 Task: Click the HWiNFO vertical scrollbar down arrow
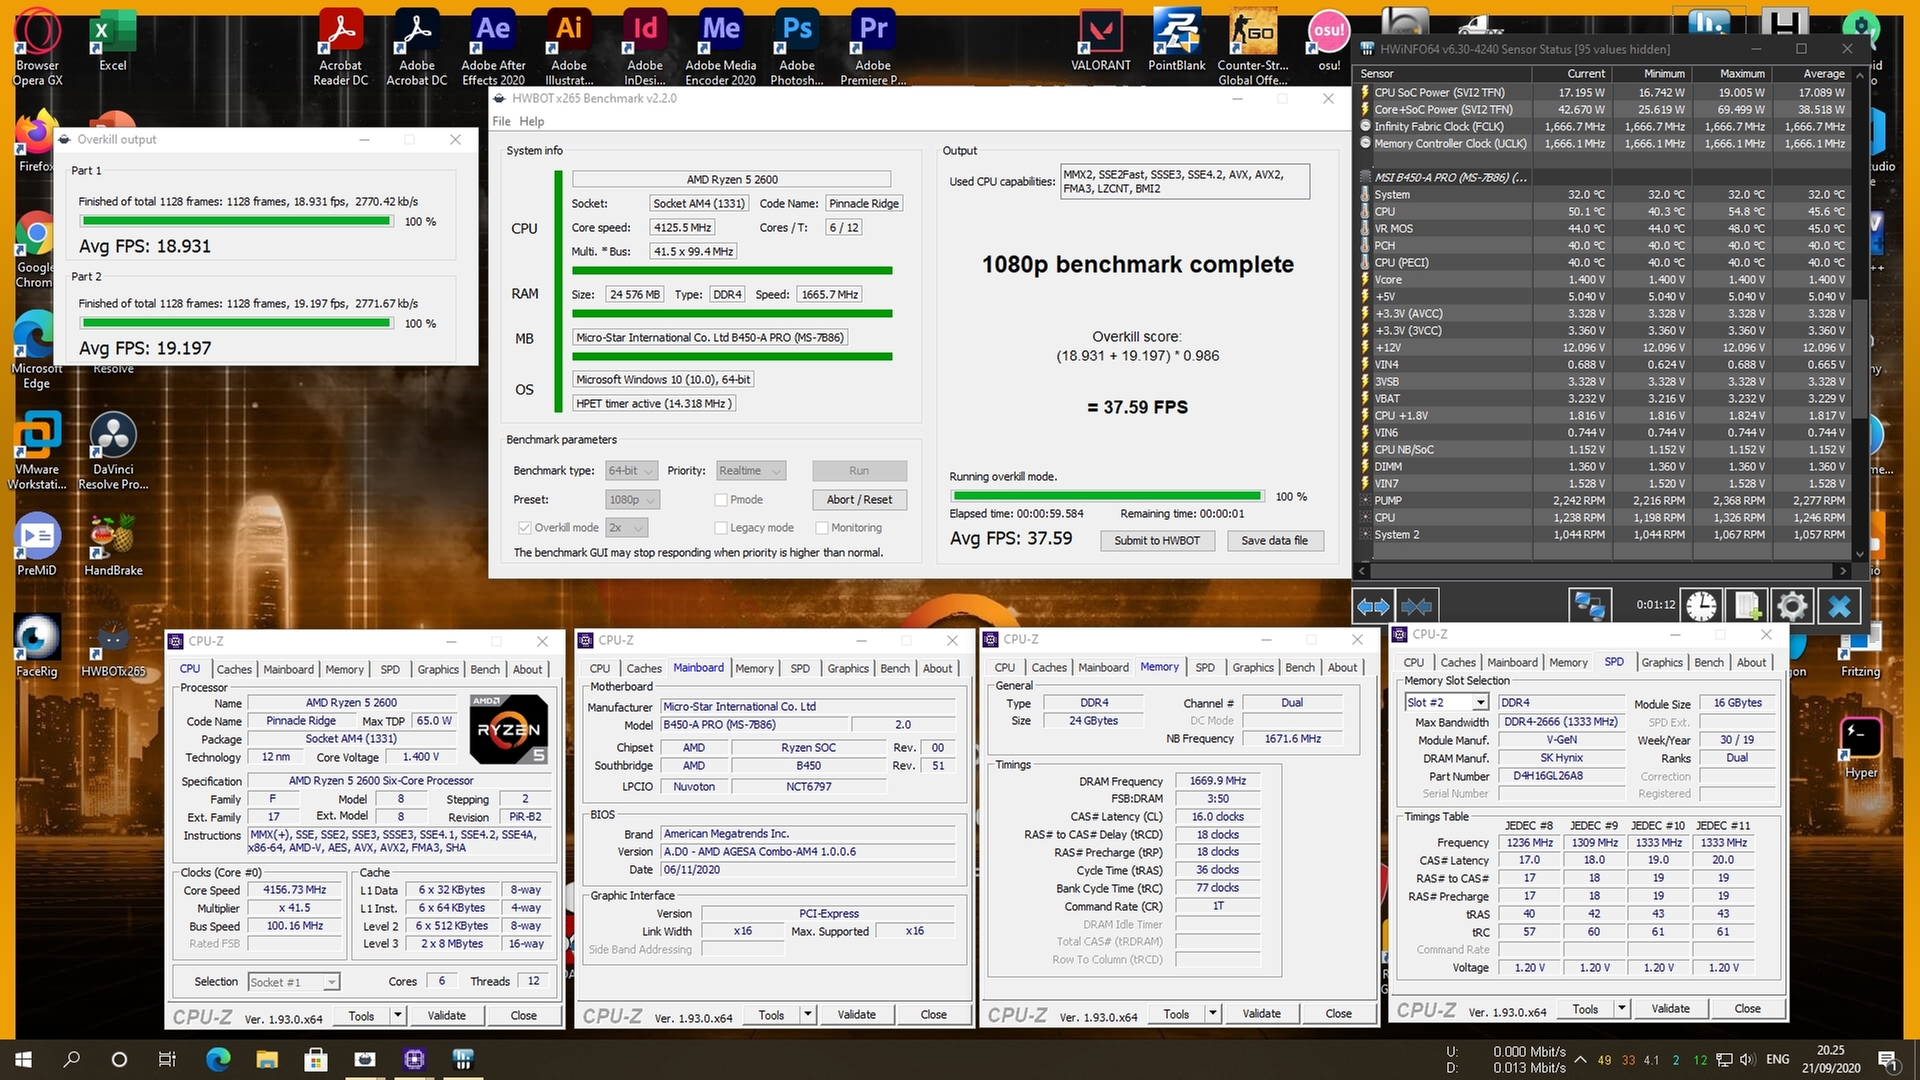point(1860,554)
